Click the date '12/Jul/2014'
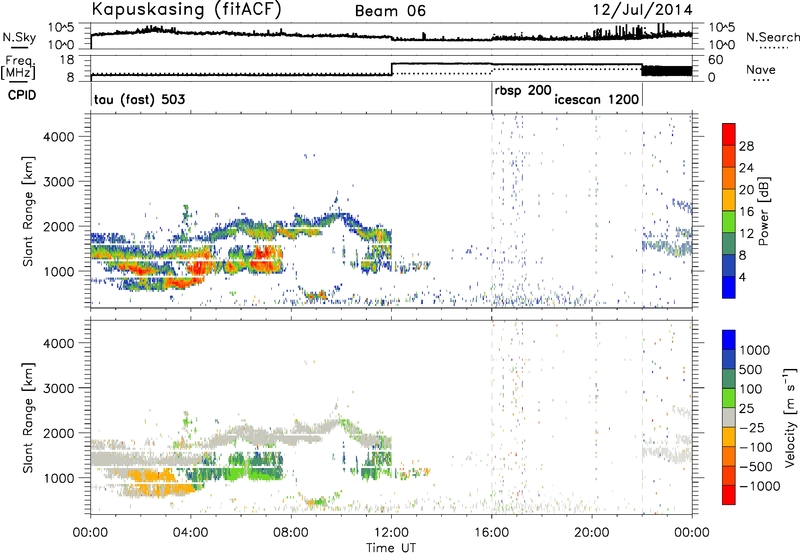This screenshot has width=800, height=554. (642, 10)
